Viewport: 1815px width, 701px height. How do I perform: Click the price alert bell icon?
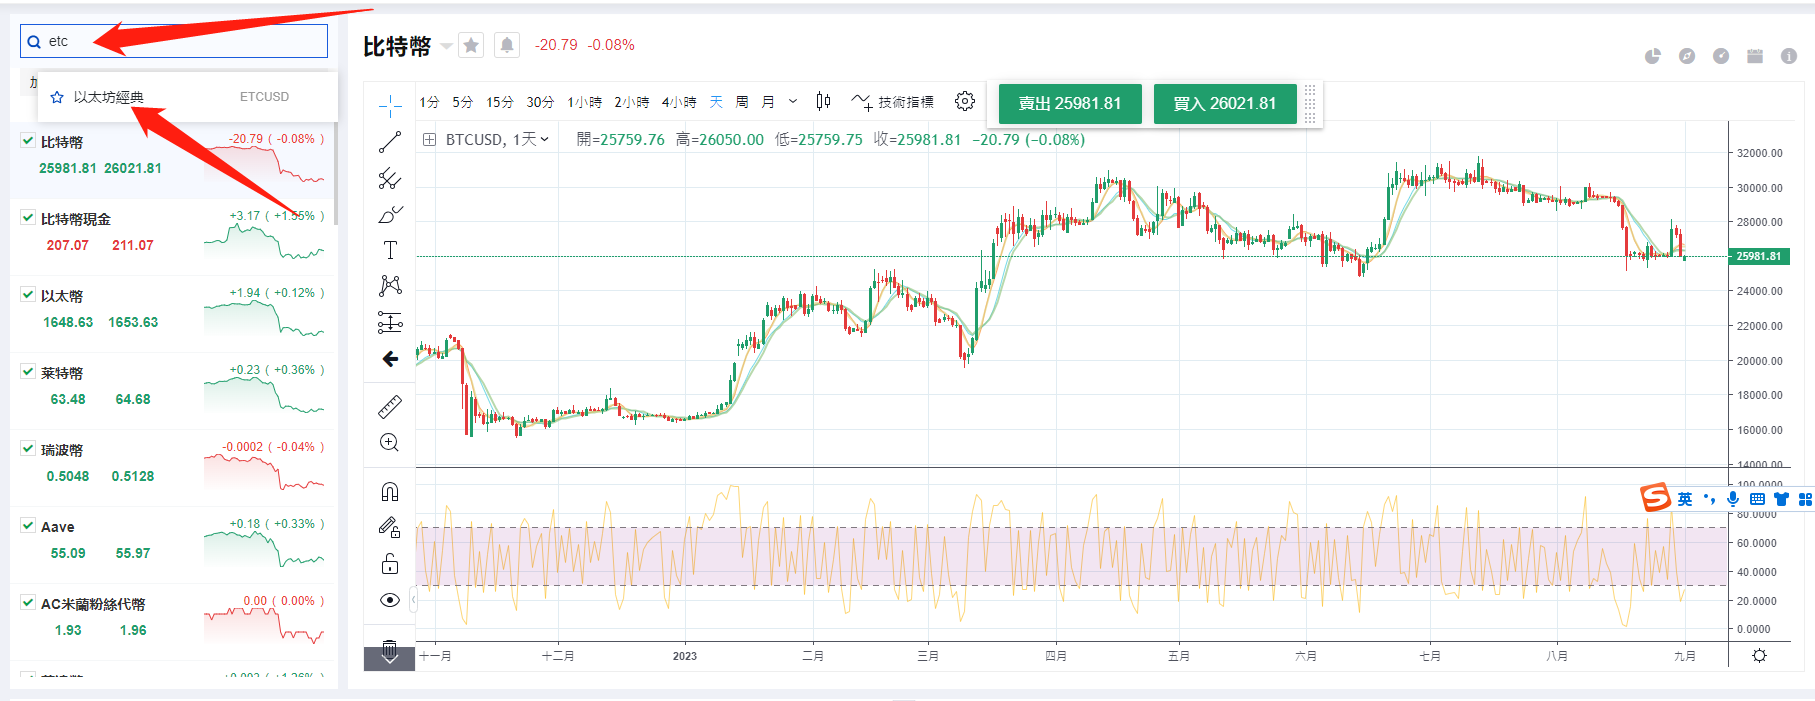tap(507, 45)
